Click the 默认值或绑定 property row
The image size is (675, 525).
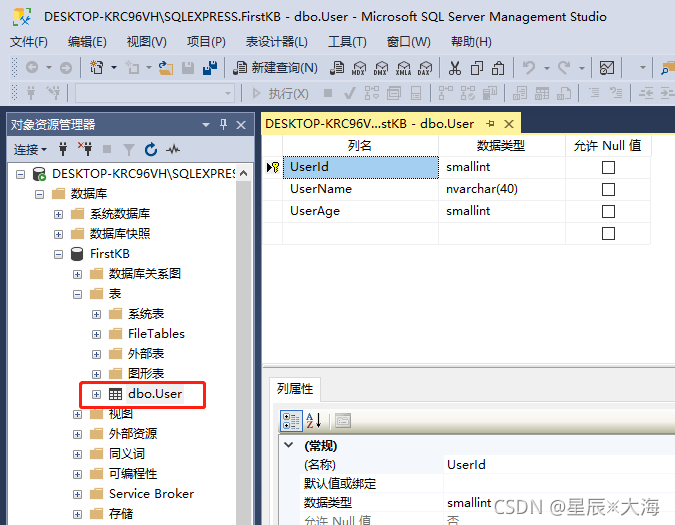[x=487, y=483]
